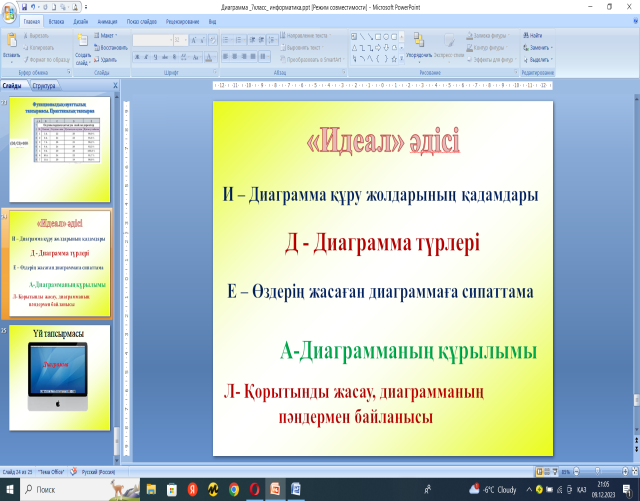Open line spacing dropdown

pyautogui.click(x=273, y=40)
